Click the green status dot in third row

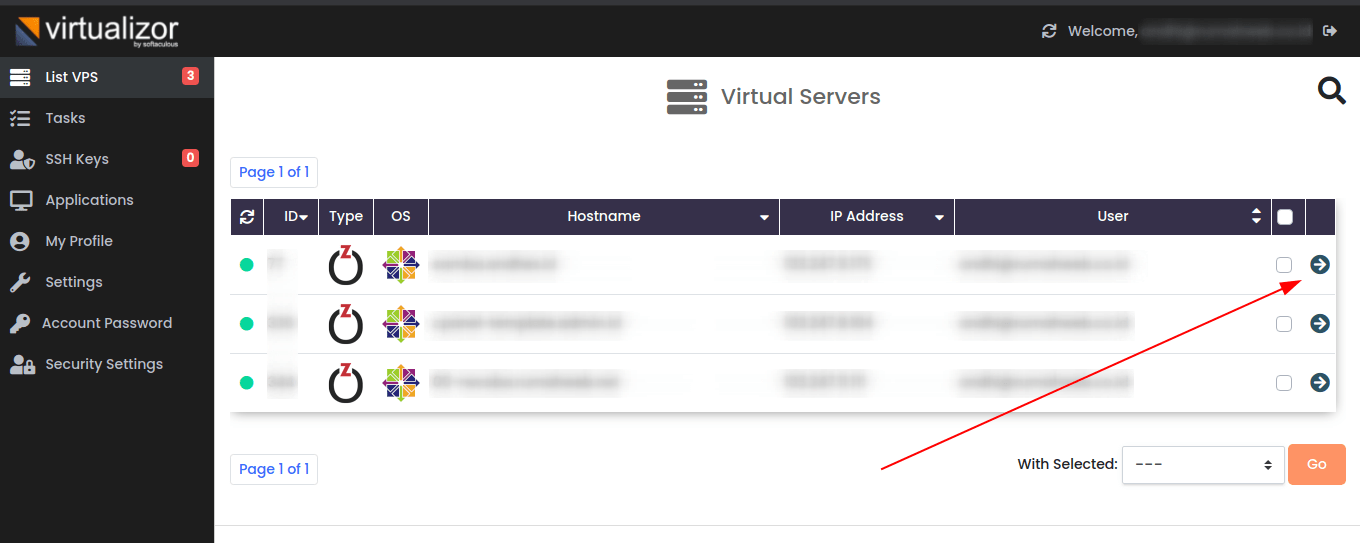pos(246,383)
